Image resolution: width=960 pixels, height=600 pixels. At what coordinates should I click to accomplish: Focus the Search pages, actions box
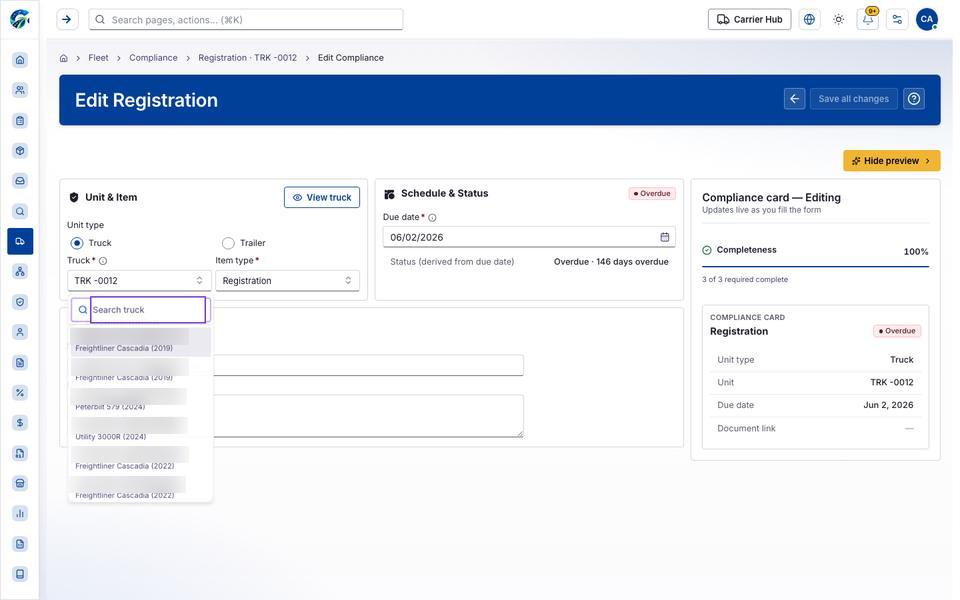coord(246,20)
